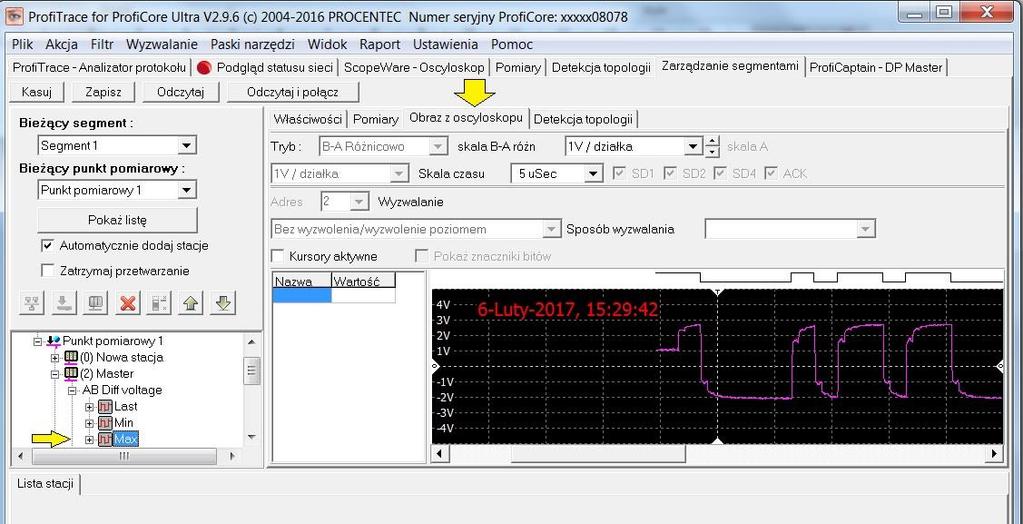Click the ProfiTrace eye icon in title bar
Image resolution: width=1023 pixels, height=524 pixels.
click(12, 16)
